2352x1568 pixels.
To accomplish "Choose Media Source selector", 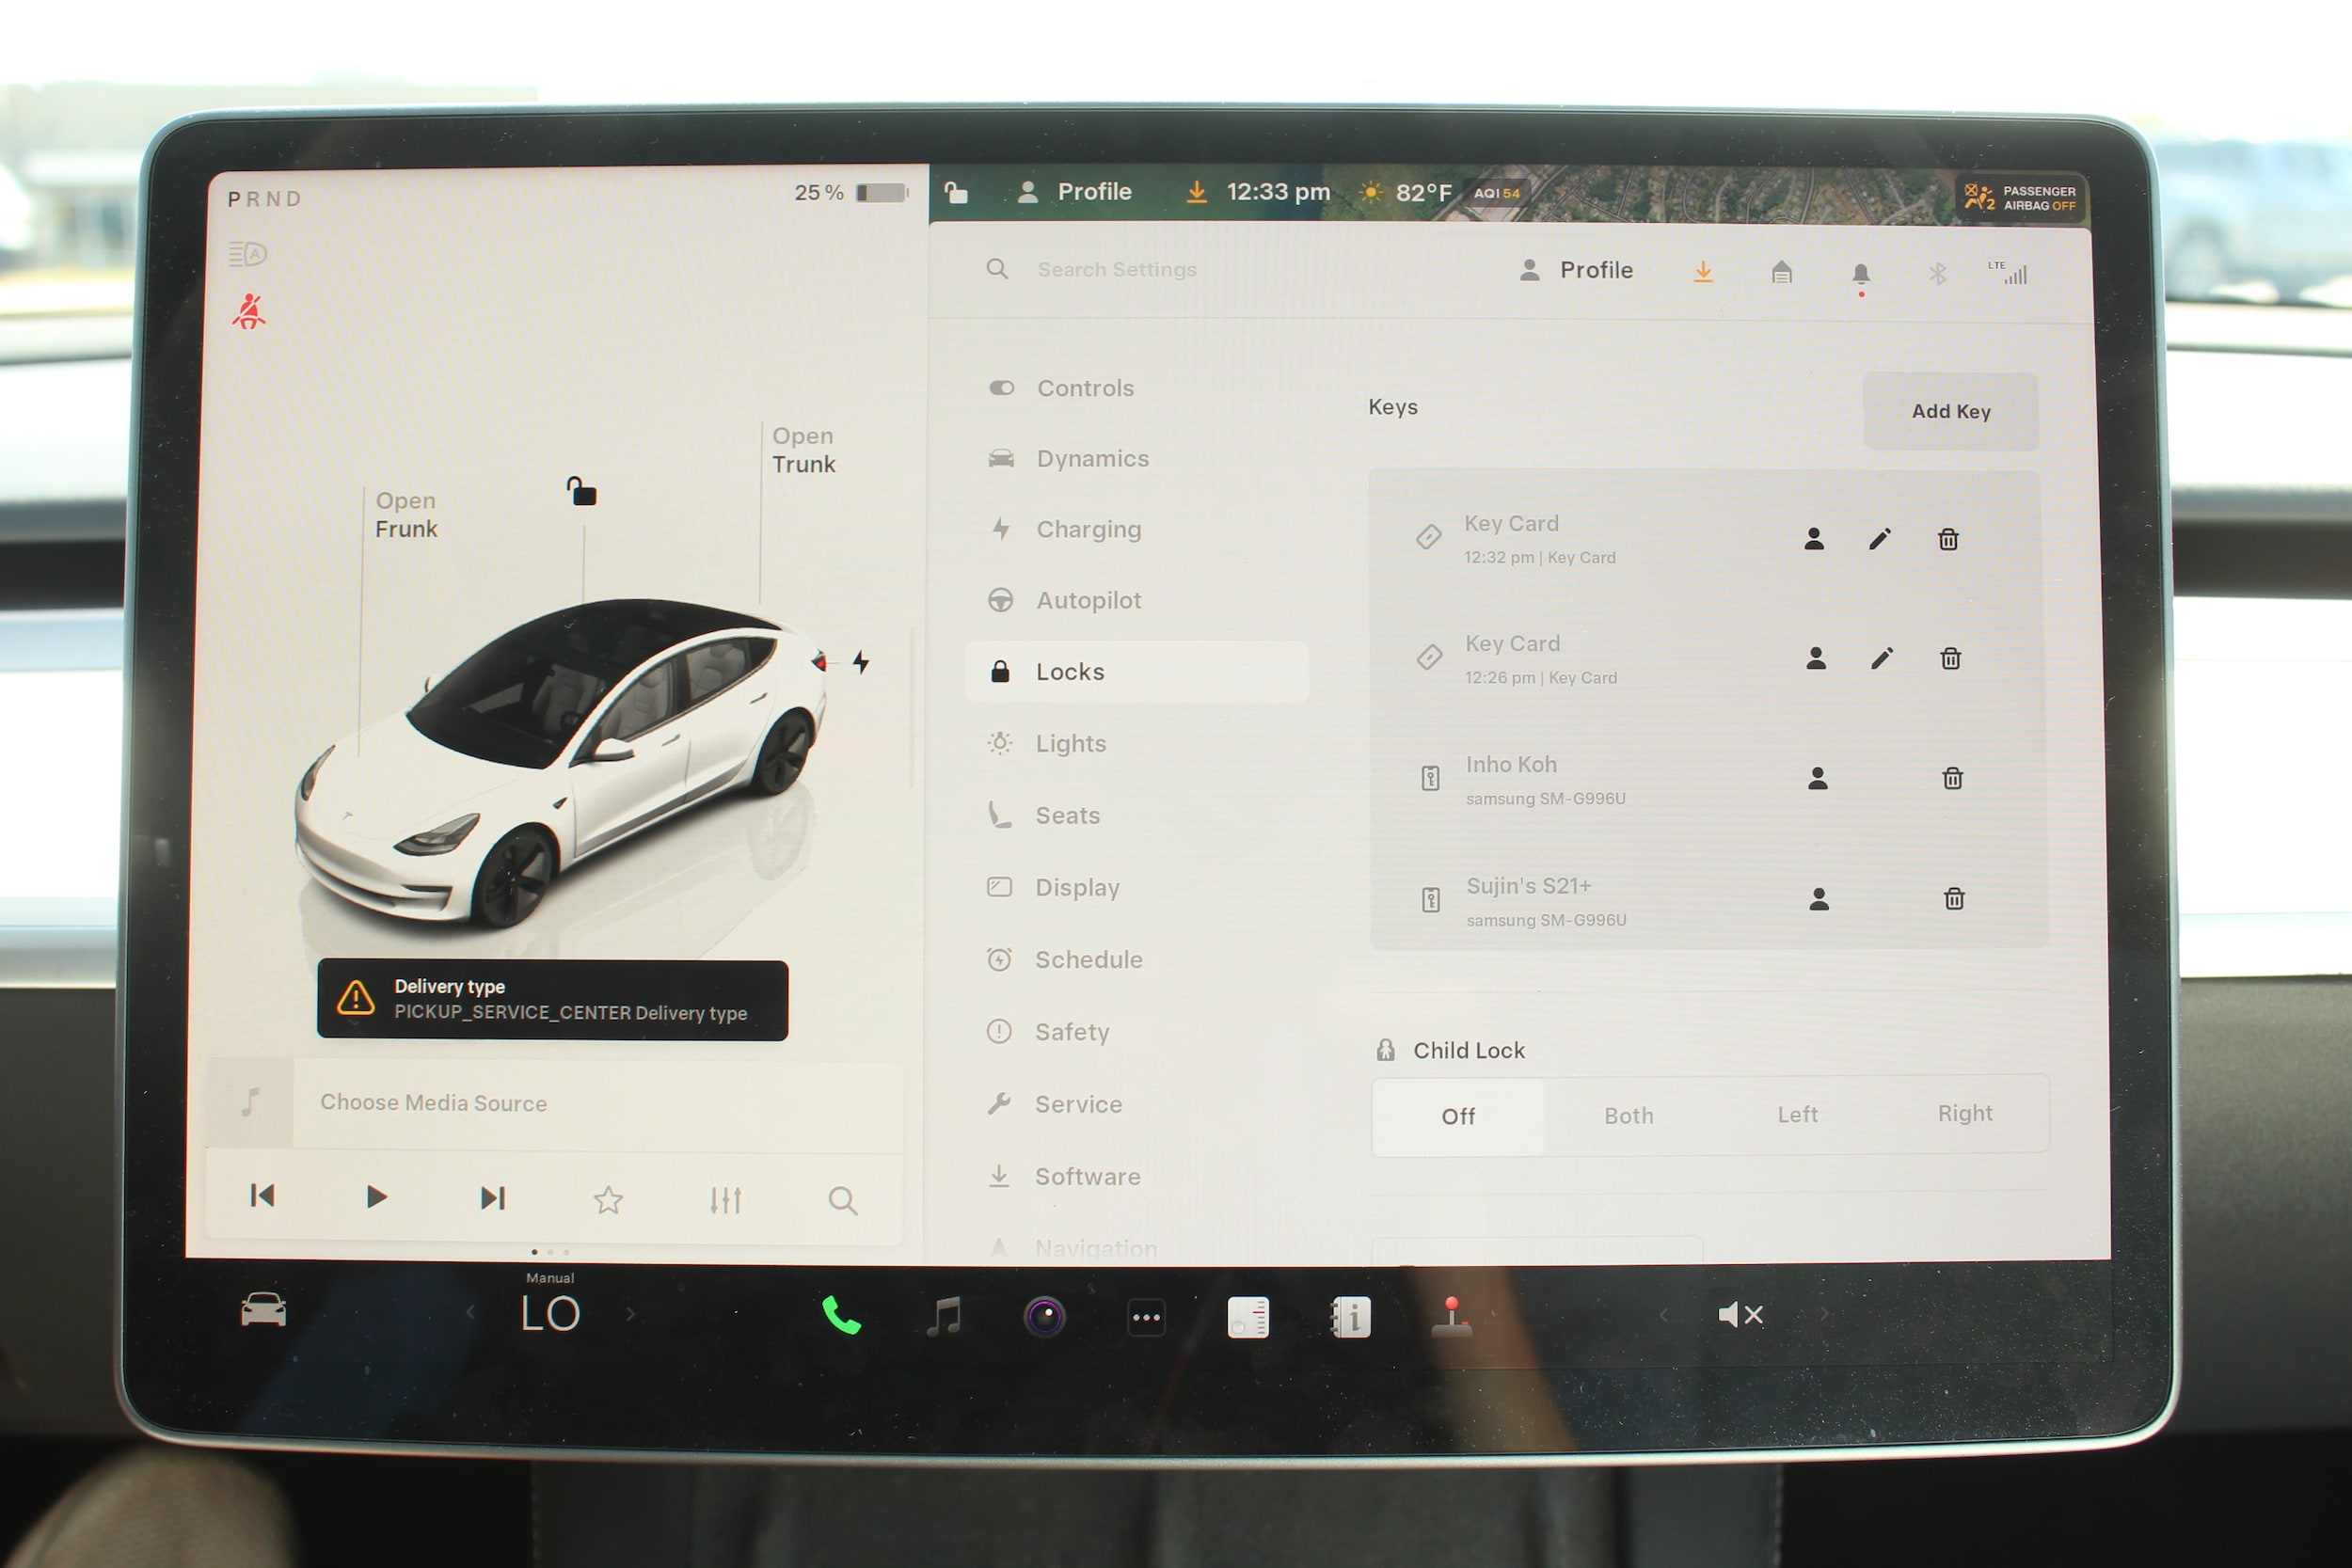I will (556, 1103).
